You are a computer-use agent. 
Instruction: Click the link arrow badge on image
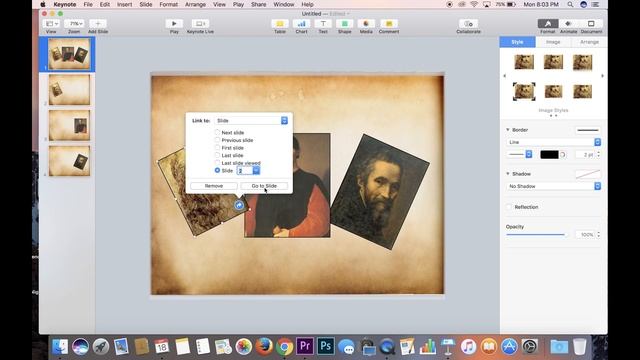coord(239,205)
